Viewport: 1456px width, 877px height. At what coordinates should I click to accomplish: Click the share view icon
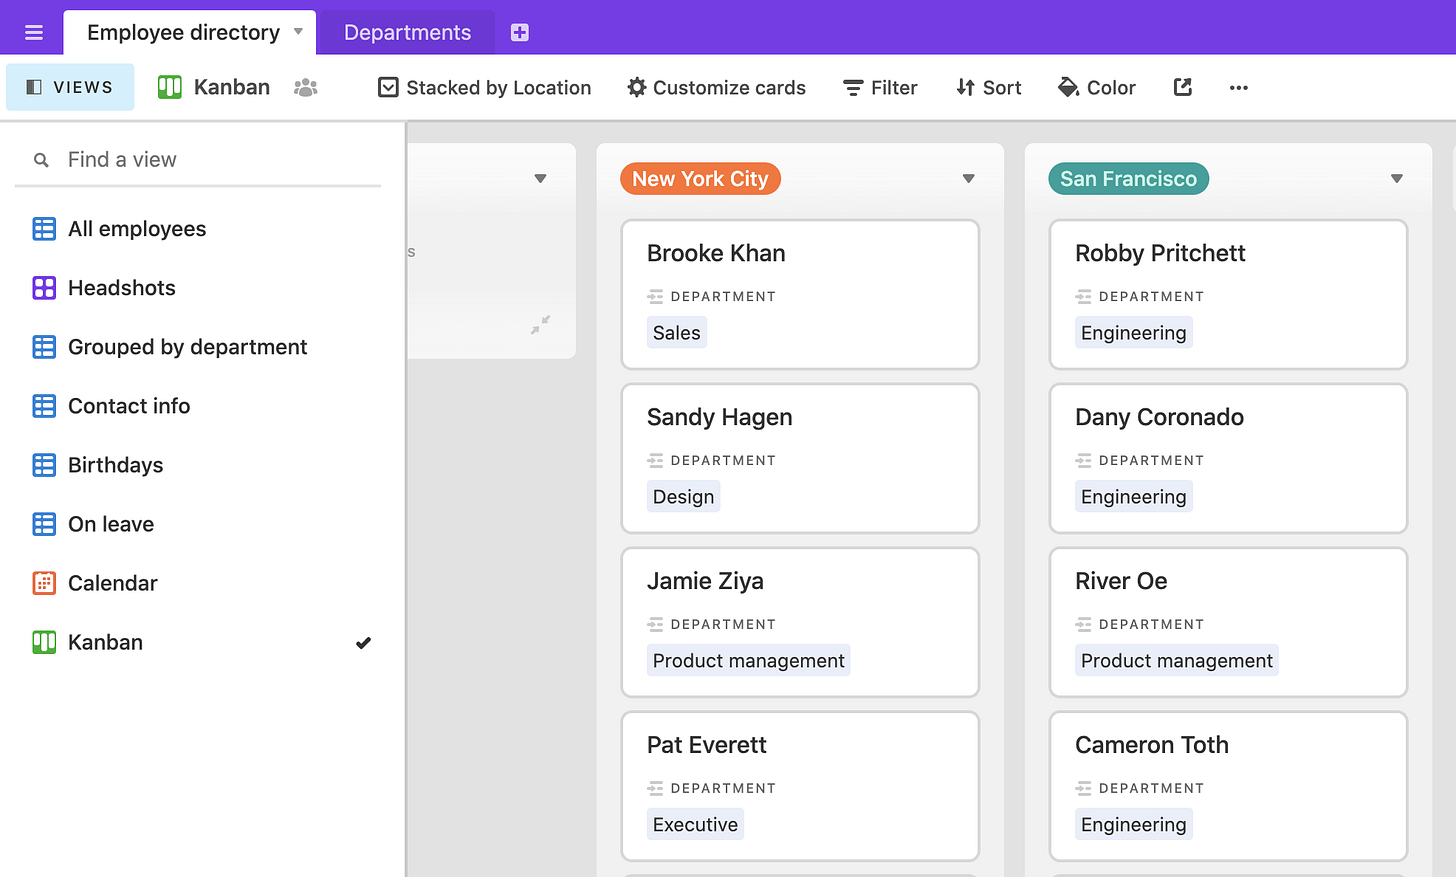pyautogui.click(x=1182, y=87)
